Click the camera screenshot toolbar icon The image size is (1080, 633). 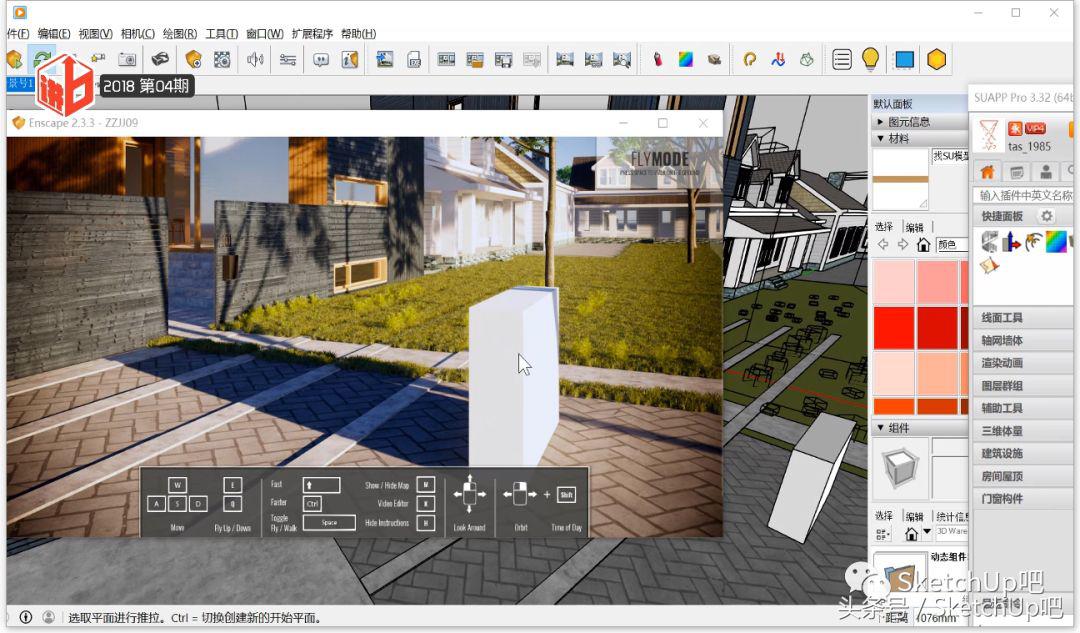coord(127,59)
